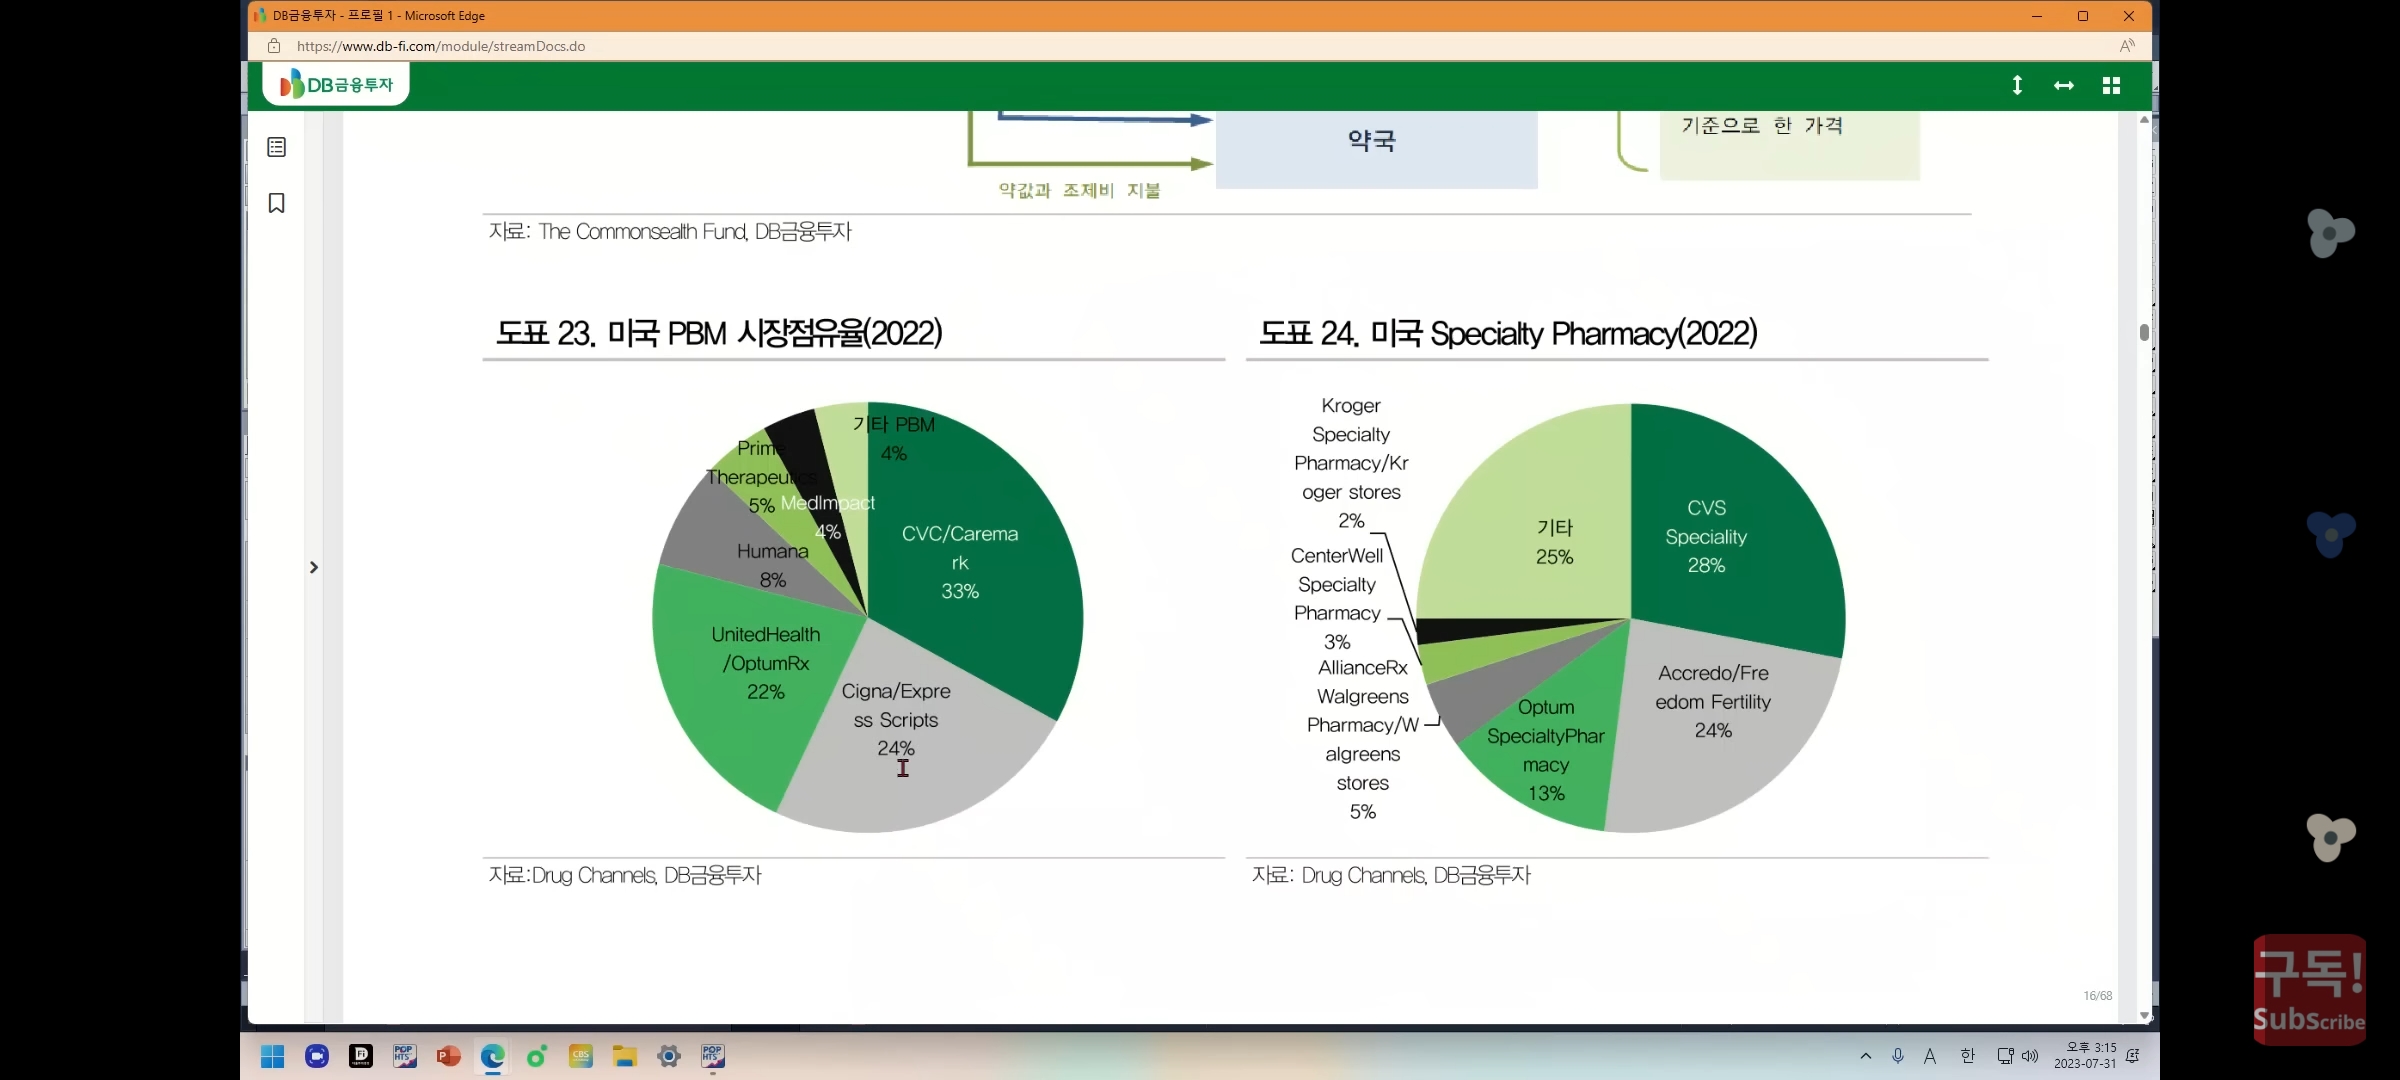Click the Humana 8% pie label

[x=772, y=565]
